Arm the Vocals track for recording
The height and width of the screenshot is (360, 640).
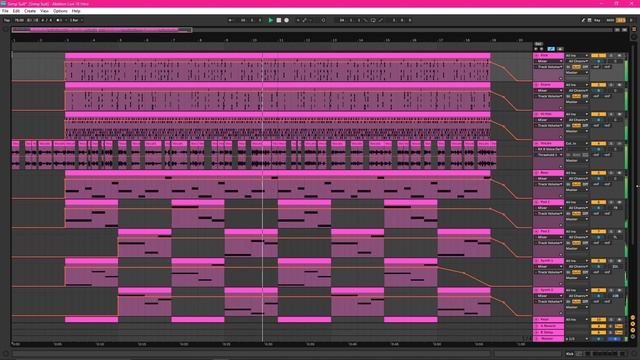(x=619, y=144)
